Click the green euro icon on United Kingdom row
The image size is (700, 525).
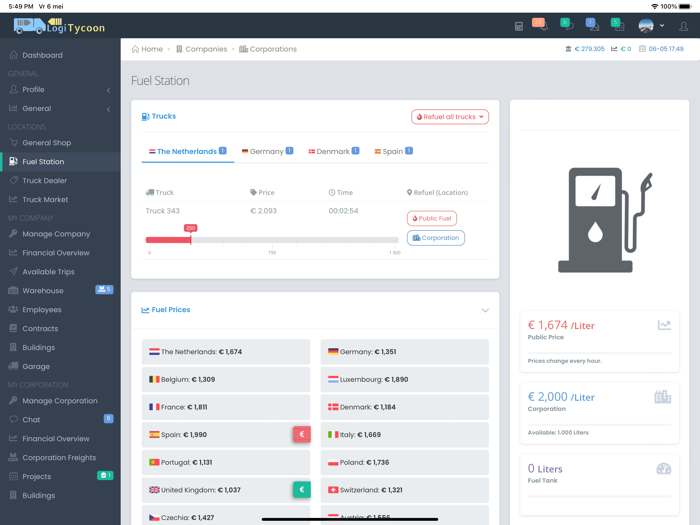pyautogui.click(x=302, y=489)
